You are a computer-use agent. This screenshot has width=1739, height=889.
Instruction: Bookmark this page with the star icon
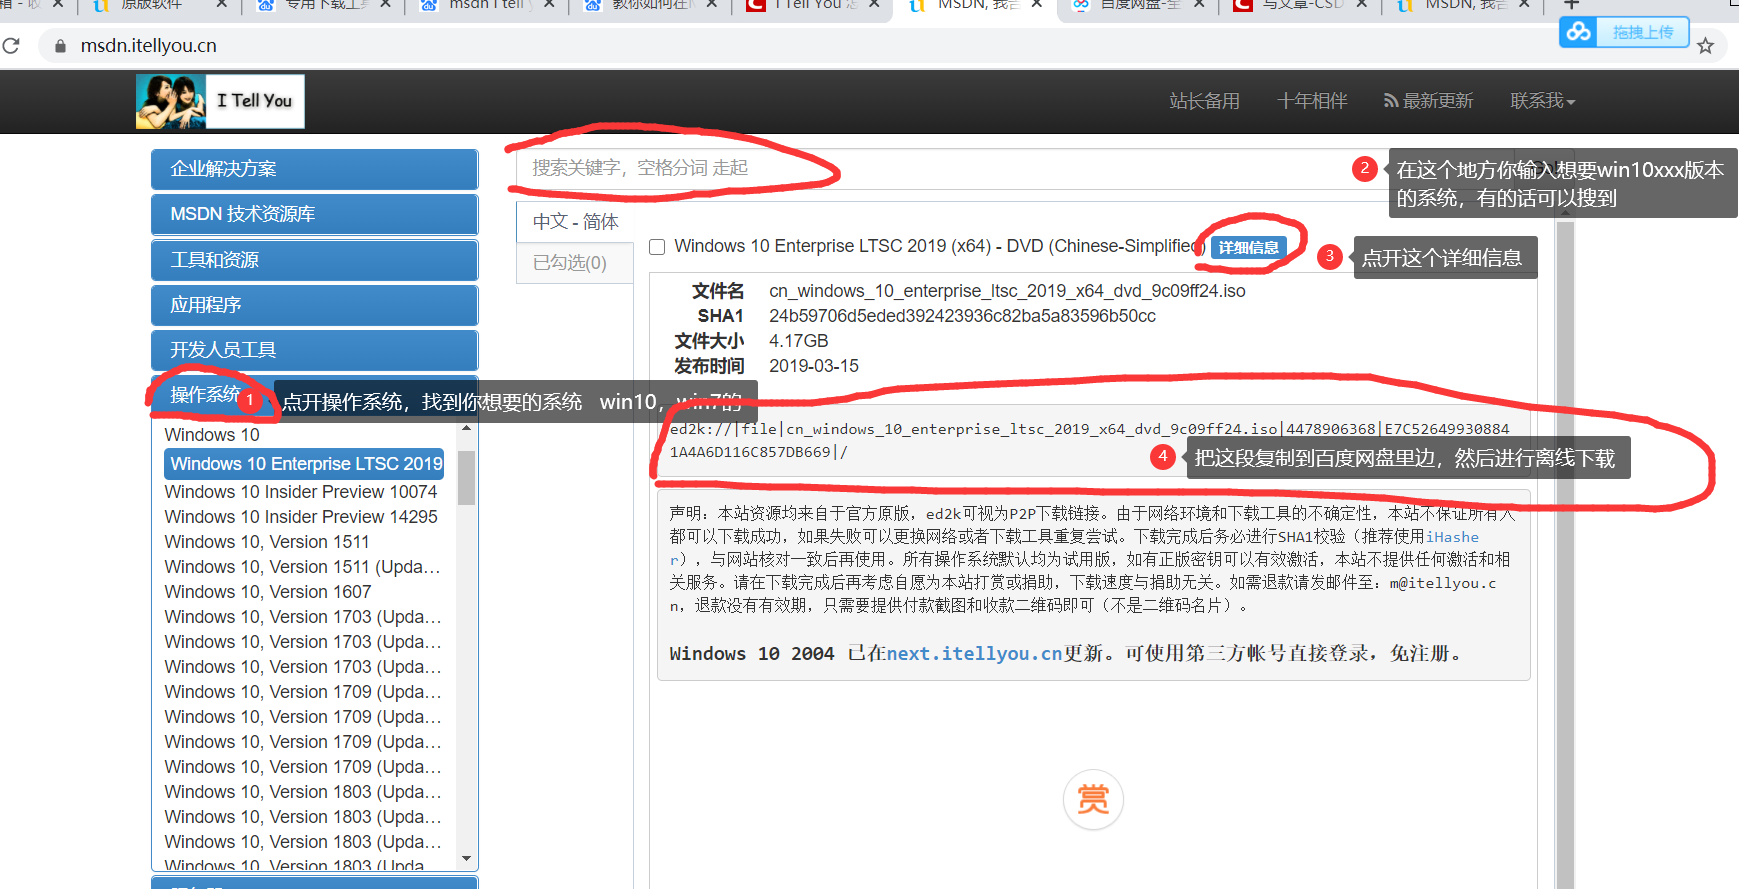pos(1705,46)
